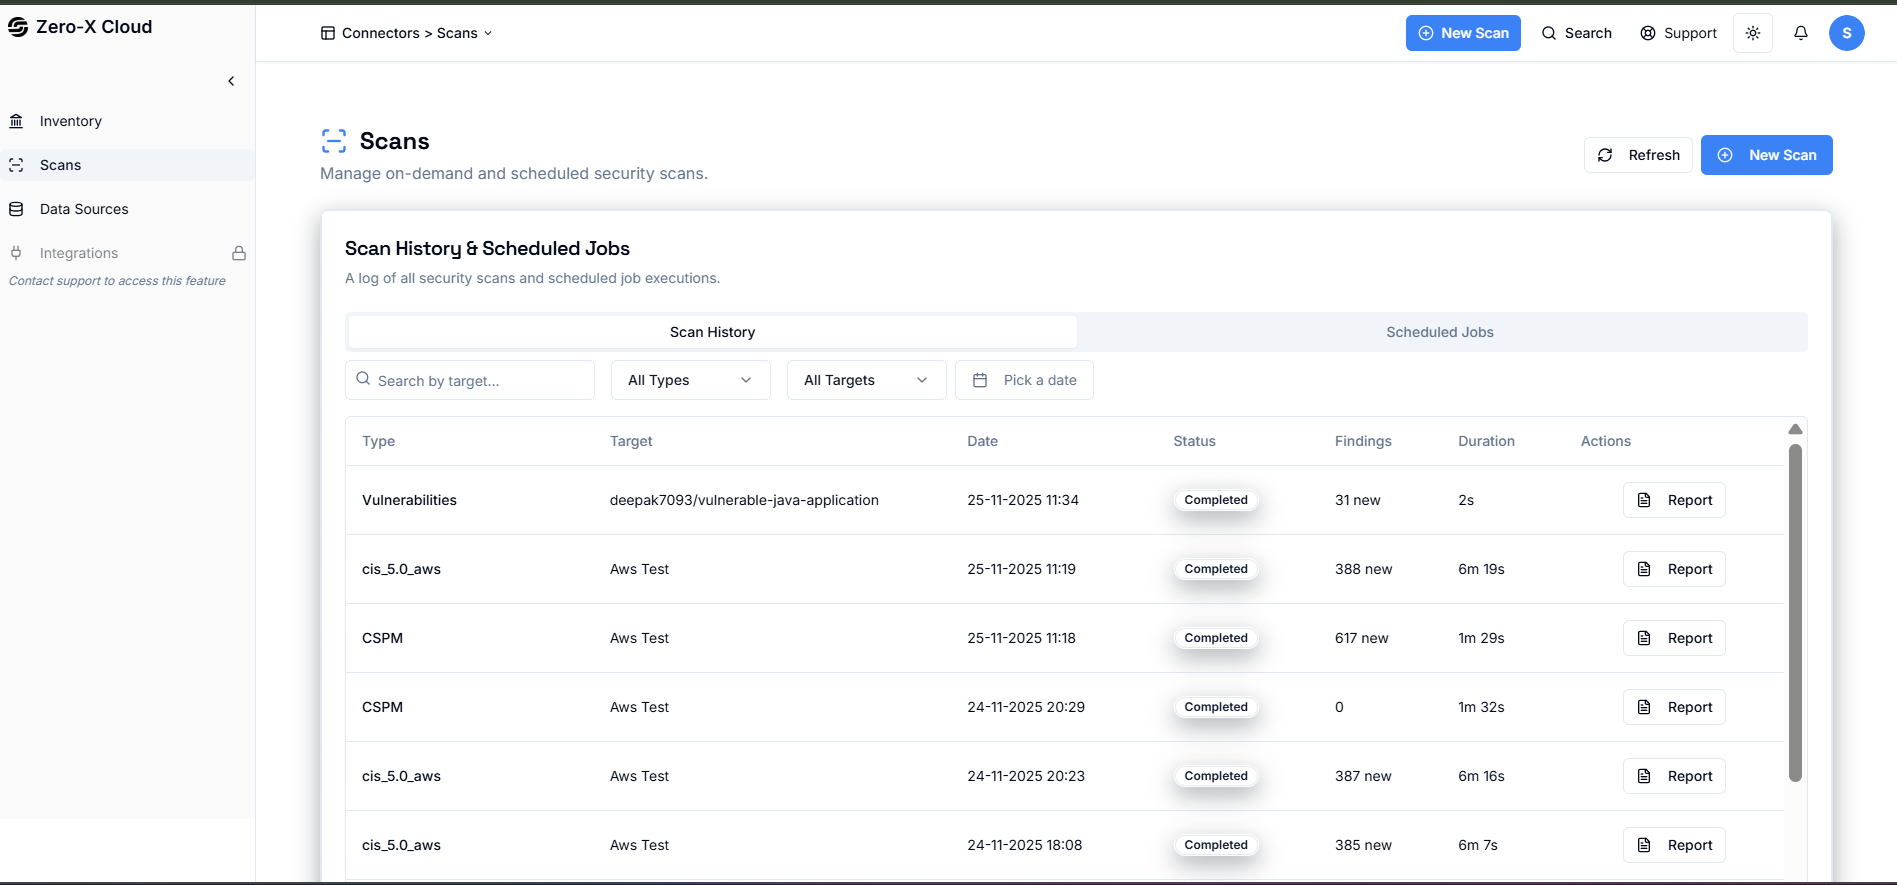Toggle the light/dark theme sun icon
The height and width of the screenshot is (885, 1897).
1753,33
